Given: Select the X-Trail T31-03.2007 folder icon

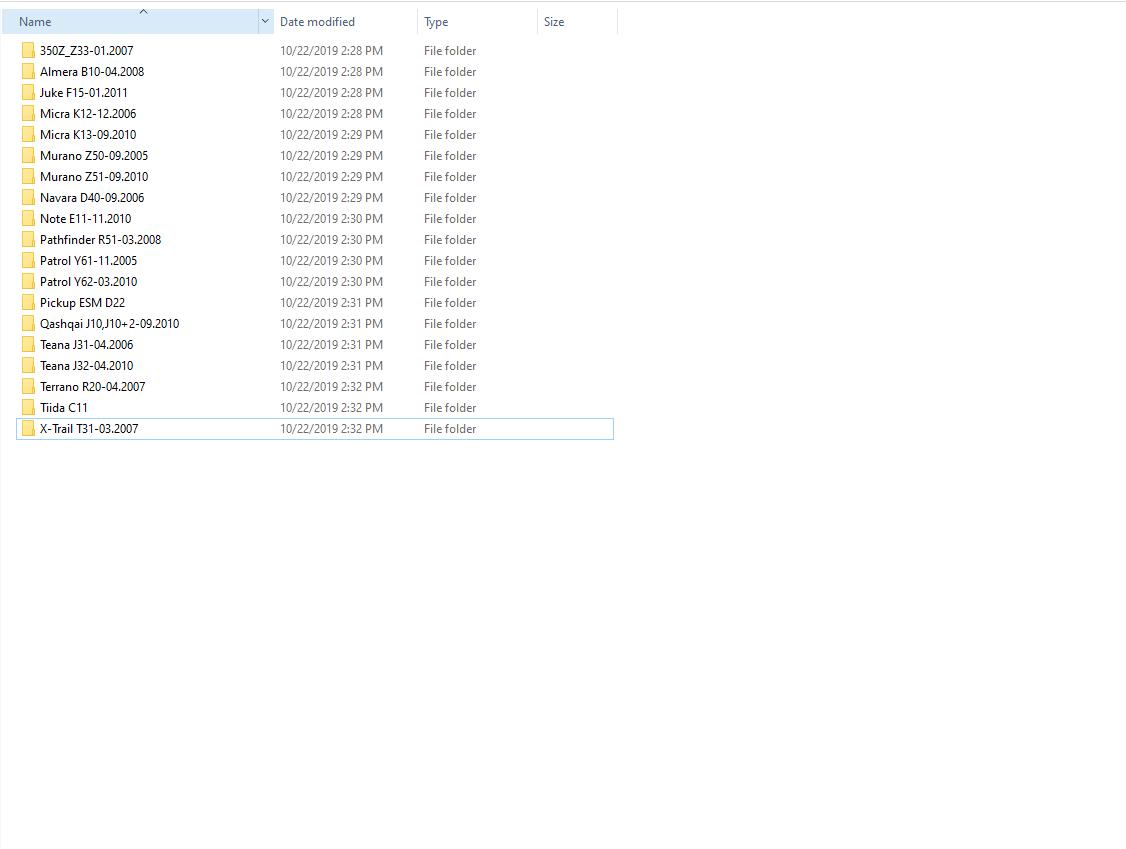Looking at the screenshot, I should click(x=28, y=428).
